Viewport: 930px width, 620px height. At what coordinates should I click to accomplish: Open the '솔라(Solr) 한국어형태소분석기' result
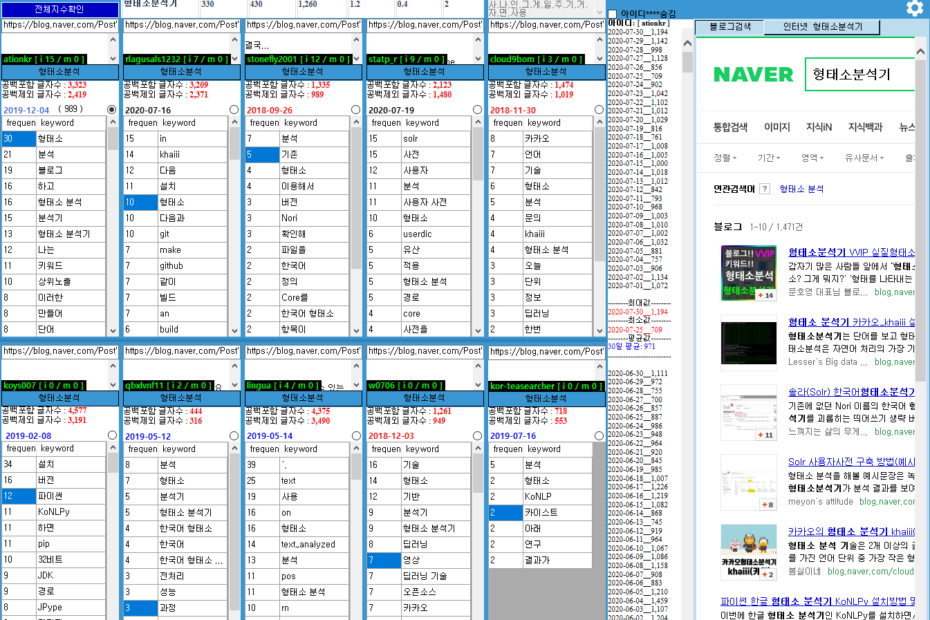pos(851,392)
